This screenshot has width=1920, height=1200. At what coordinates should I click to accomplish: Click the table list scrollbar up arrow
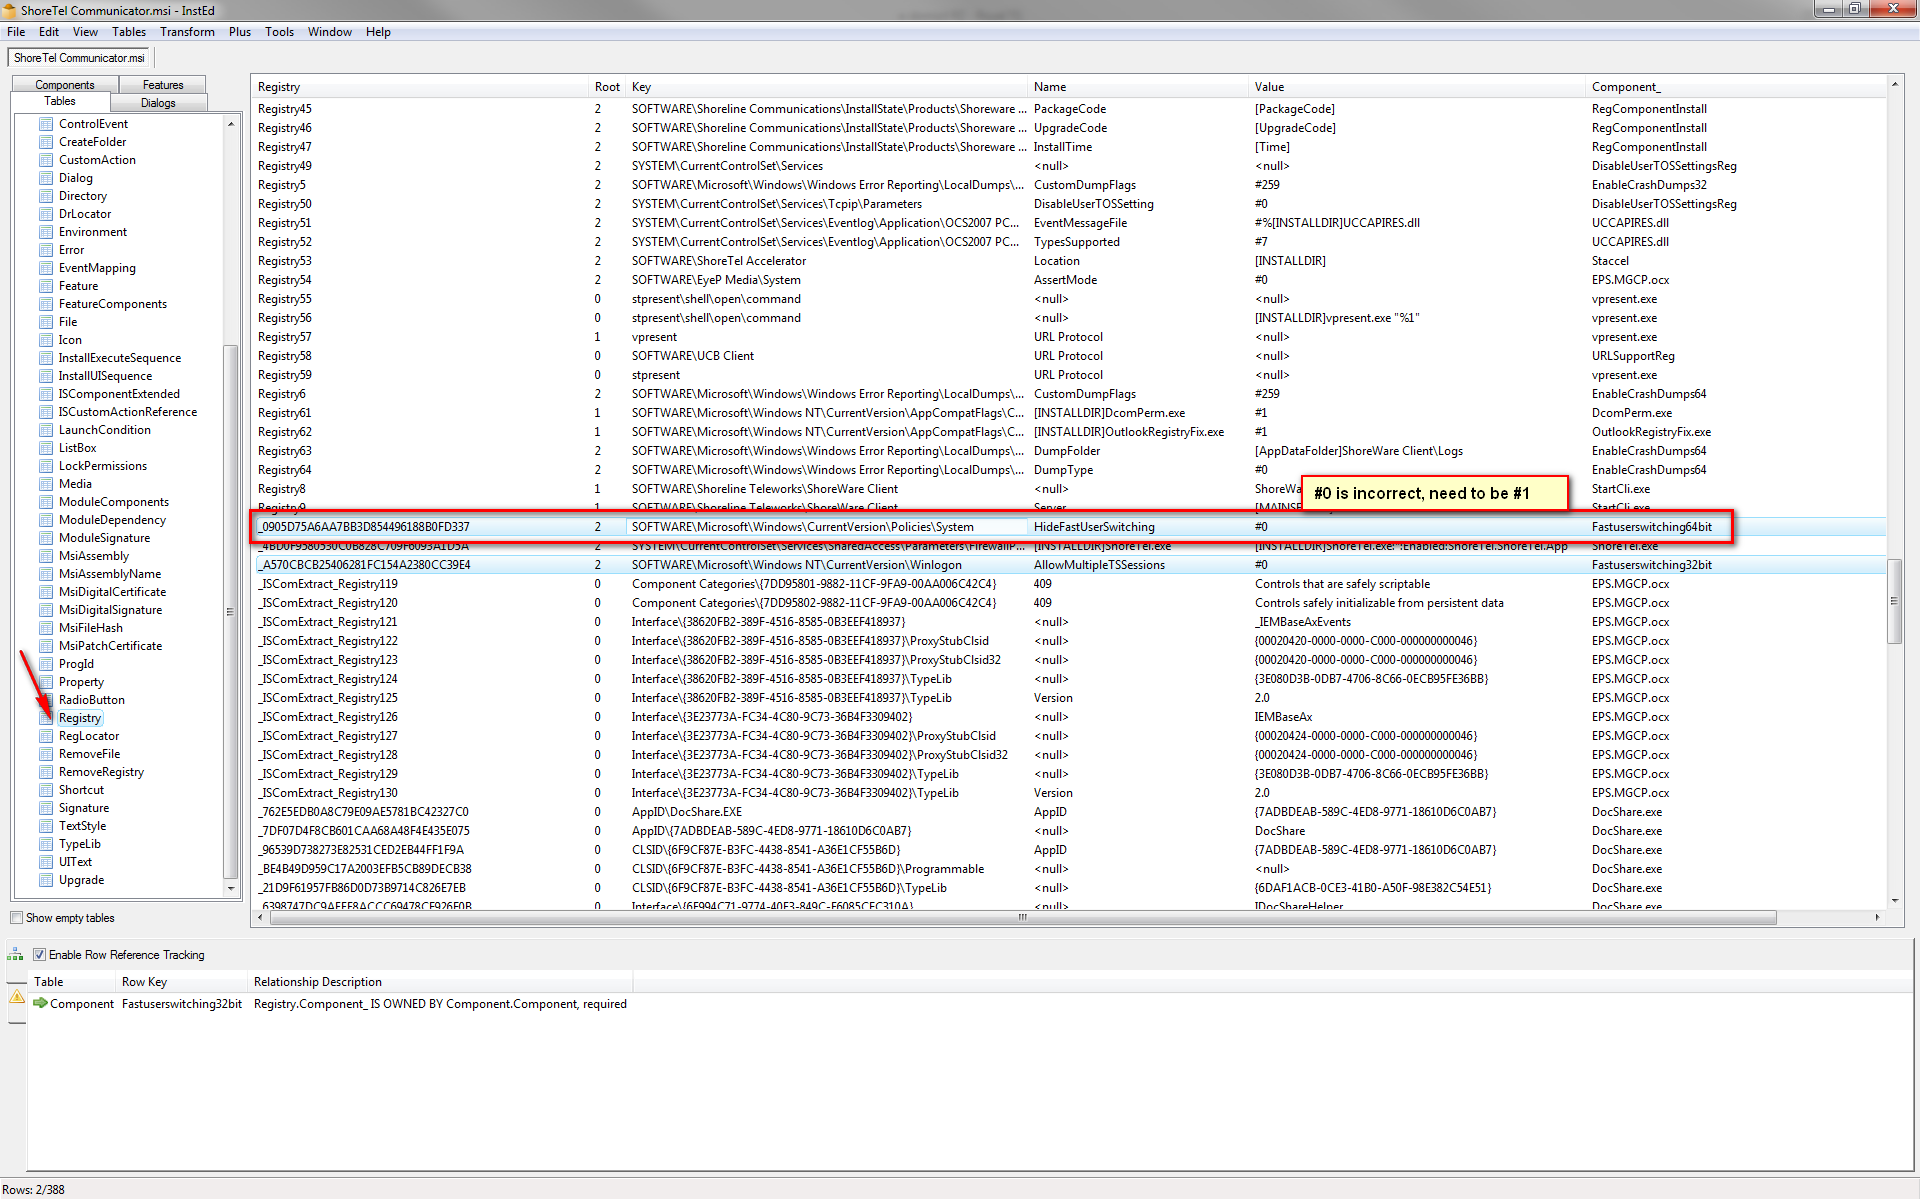[x=231, y=124]
